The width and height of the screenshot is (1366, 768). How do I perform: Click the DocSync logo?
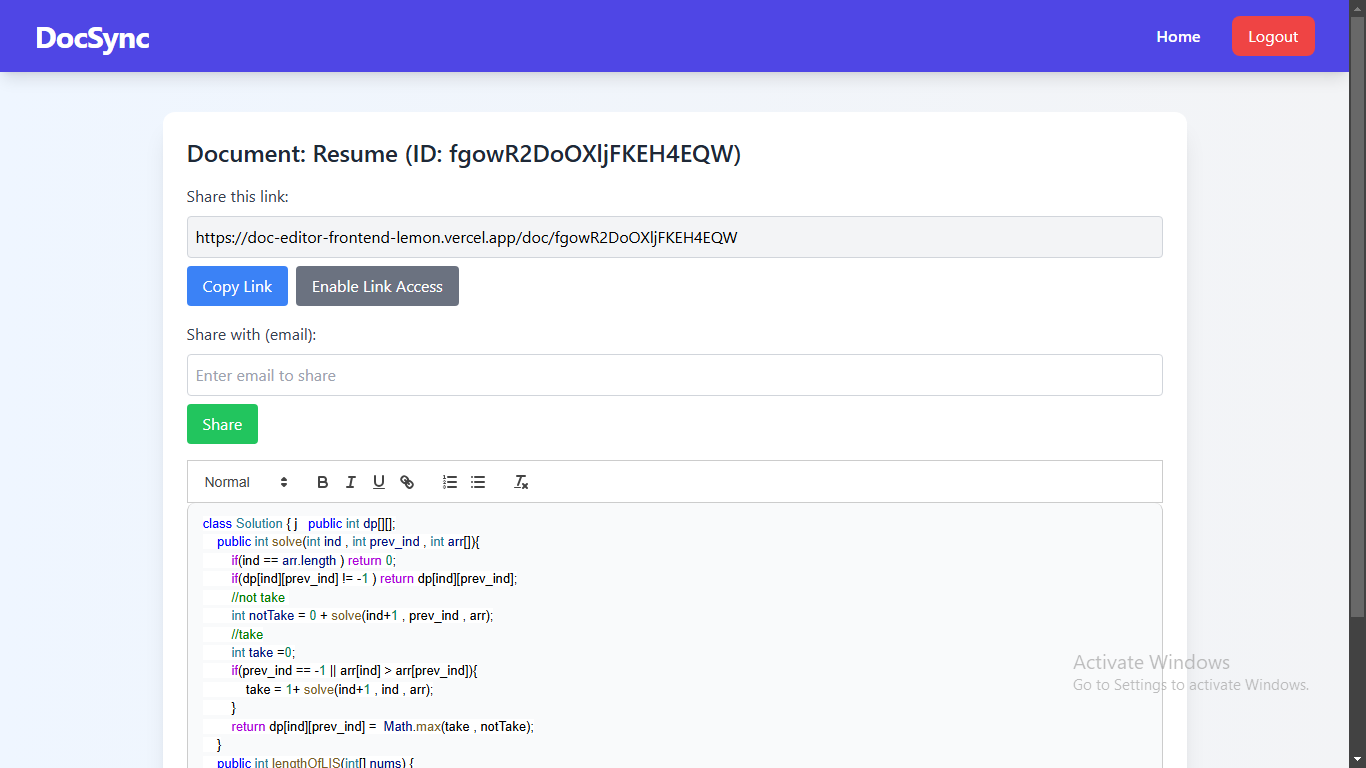(x=93, y=38)
